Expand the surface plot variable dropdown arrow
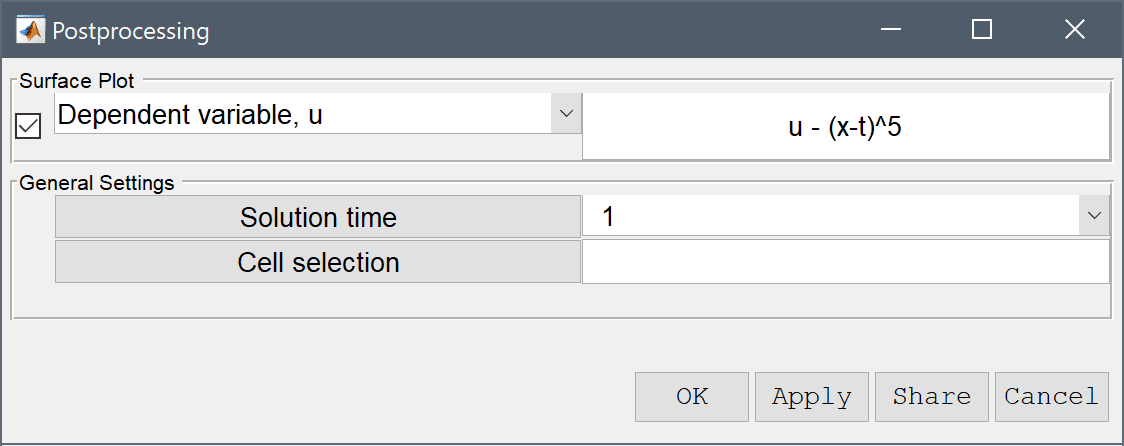1124x446 pixels. (566, 113)
